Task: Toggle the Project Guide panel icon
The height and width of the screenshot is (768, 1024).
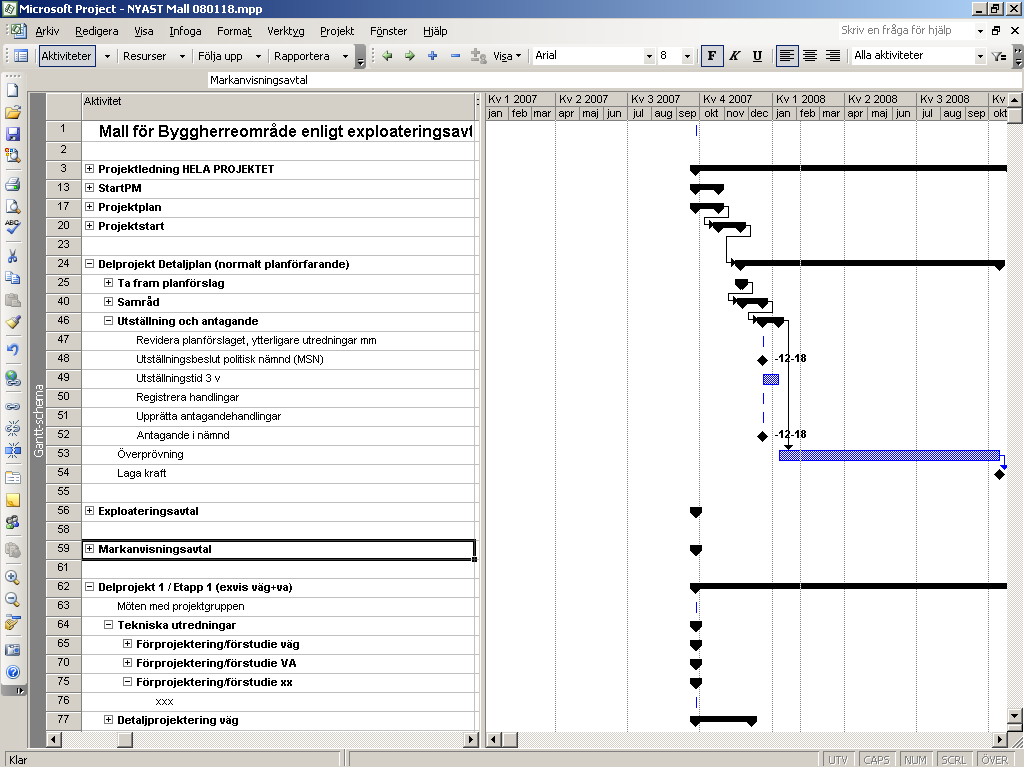Action: point(20,56)
